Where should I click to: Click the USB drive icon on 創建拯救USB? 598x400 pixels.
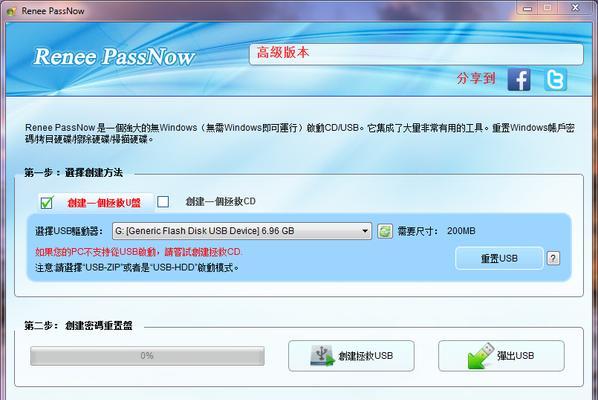[322, 355]
